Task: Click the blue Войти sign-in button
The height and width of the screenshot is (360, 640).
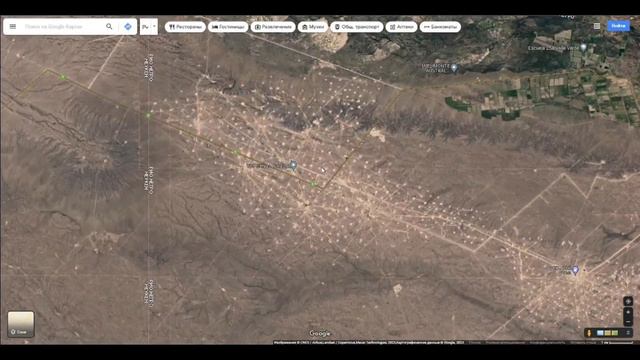Action: (618, 26)
